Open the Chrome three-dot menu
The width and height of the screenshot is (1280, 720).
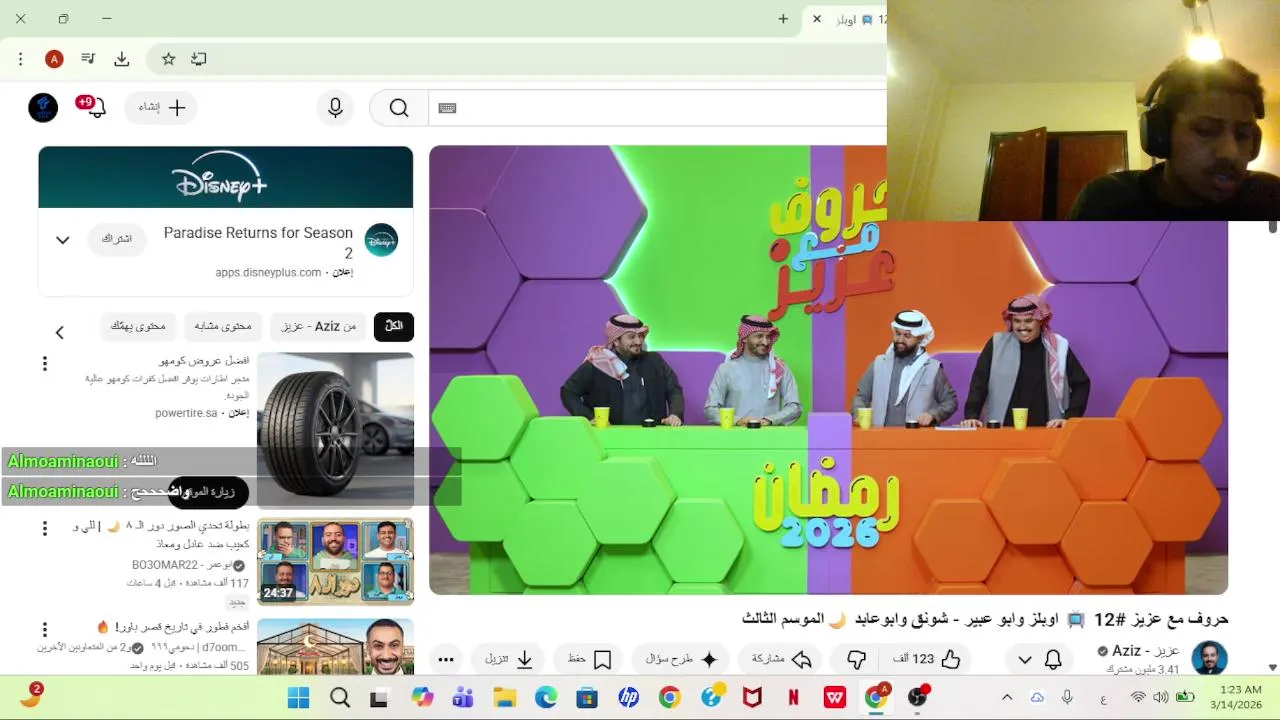click(x=20, y=59)
